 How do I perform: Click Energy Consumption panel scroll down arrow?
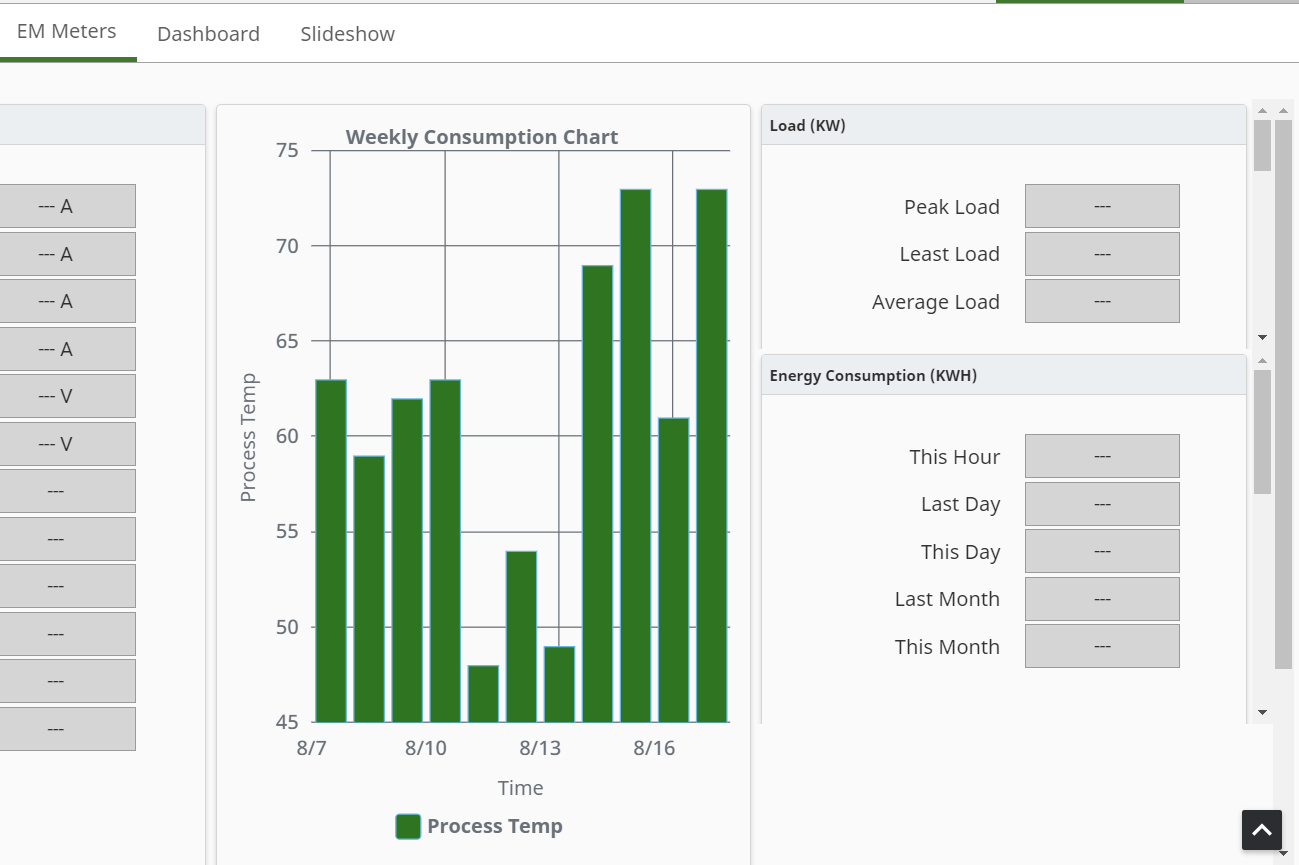tap(1262, 712)
